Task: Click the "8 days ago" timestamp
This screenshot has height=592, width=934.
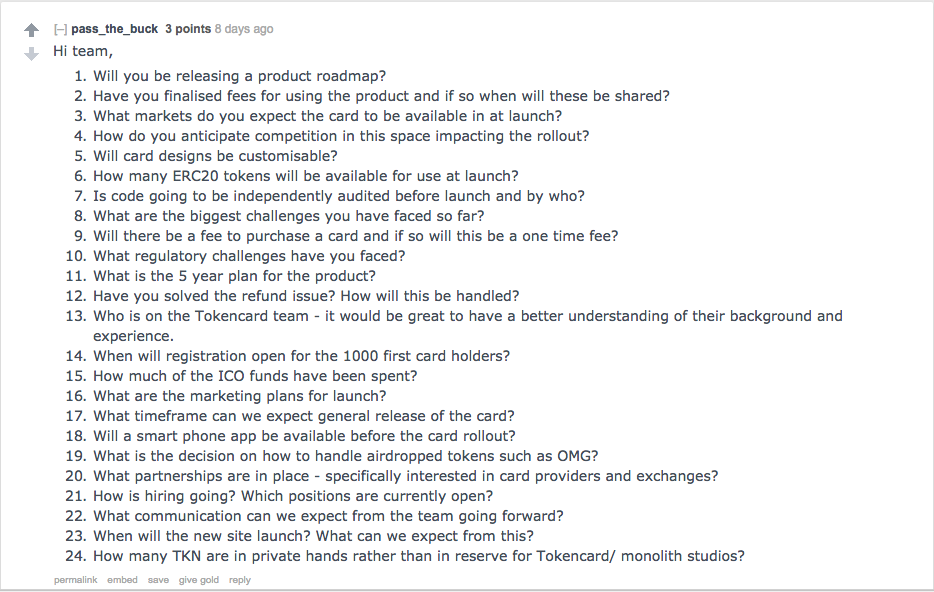Action: 244,29
